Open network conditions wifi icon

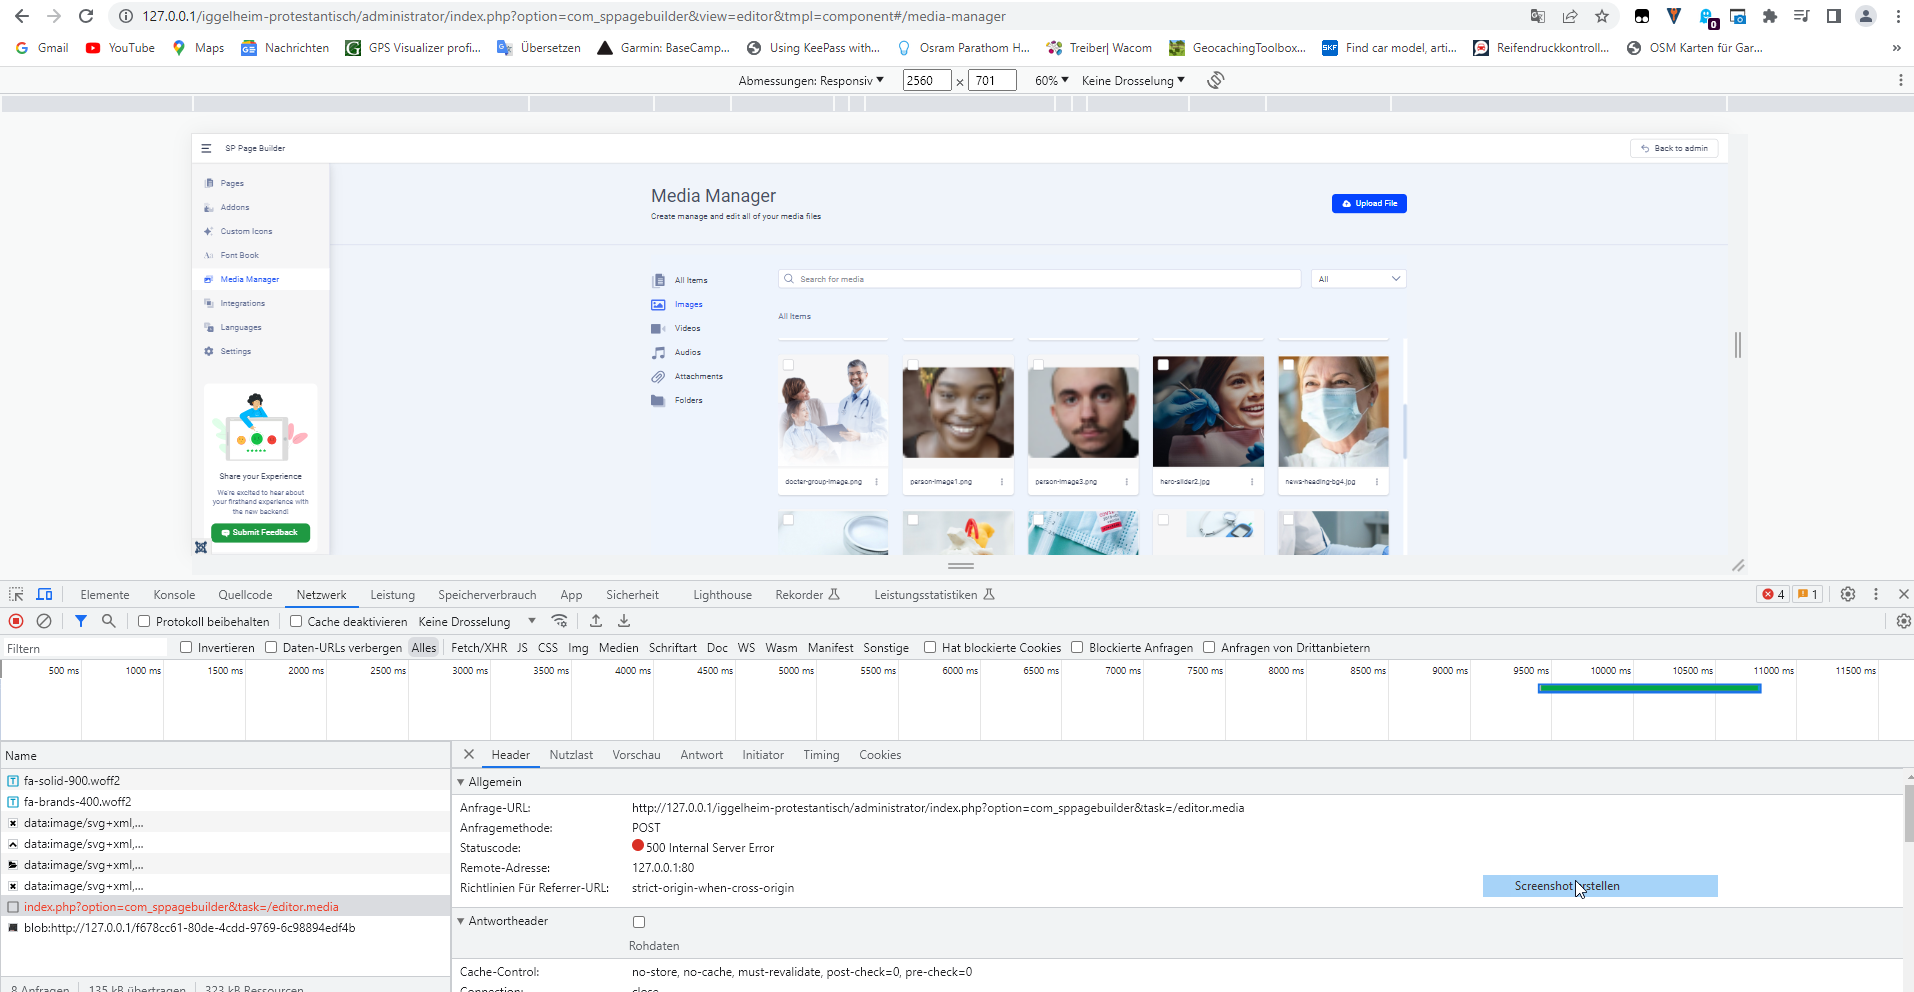pos(560,621)
